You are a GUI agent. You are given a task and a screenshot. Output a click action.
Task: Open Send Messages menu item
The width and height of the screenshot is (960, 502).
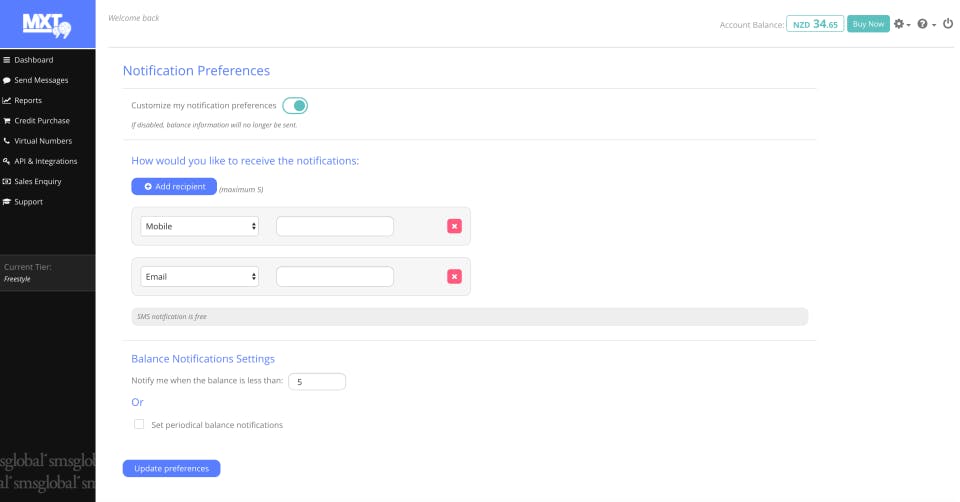(x=40, y=80)
